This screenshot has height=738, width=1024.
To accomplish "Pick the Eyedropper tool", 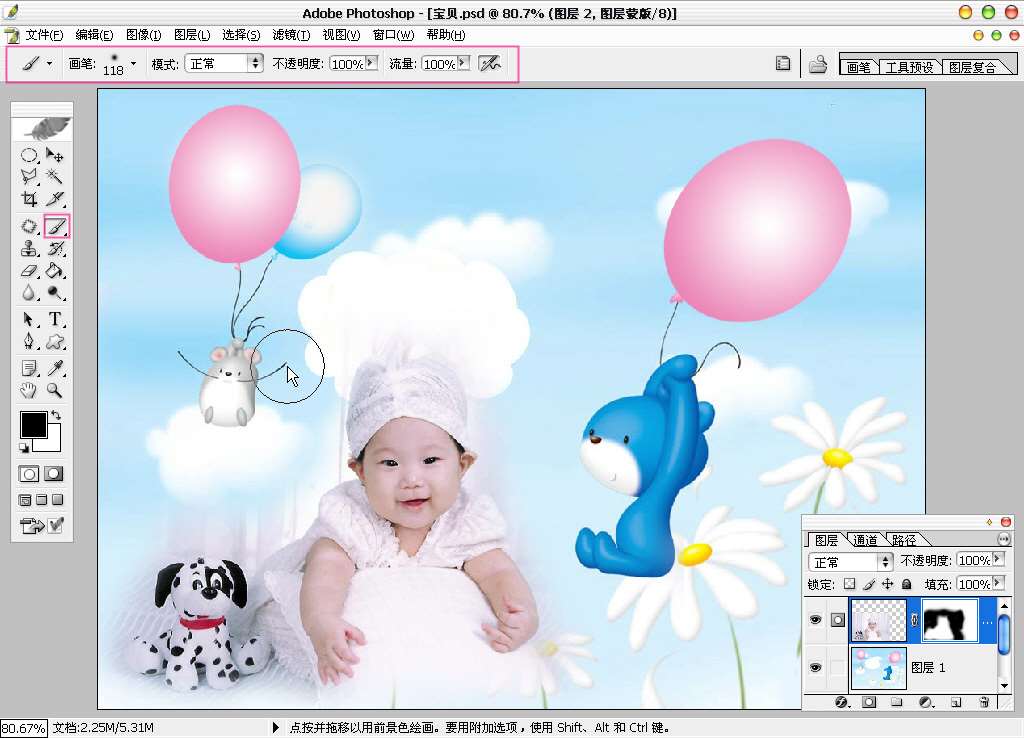I will 56,369.
